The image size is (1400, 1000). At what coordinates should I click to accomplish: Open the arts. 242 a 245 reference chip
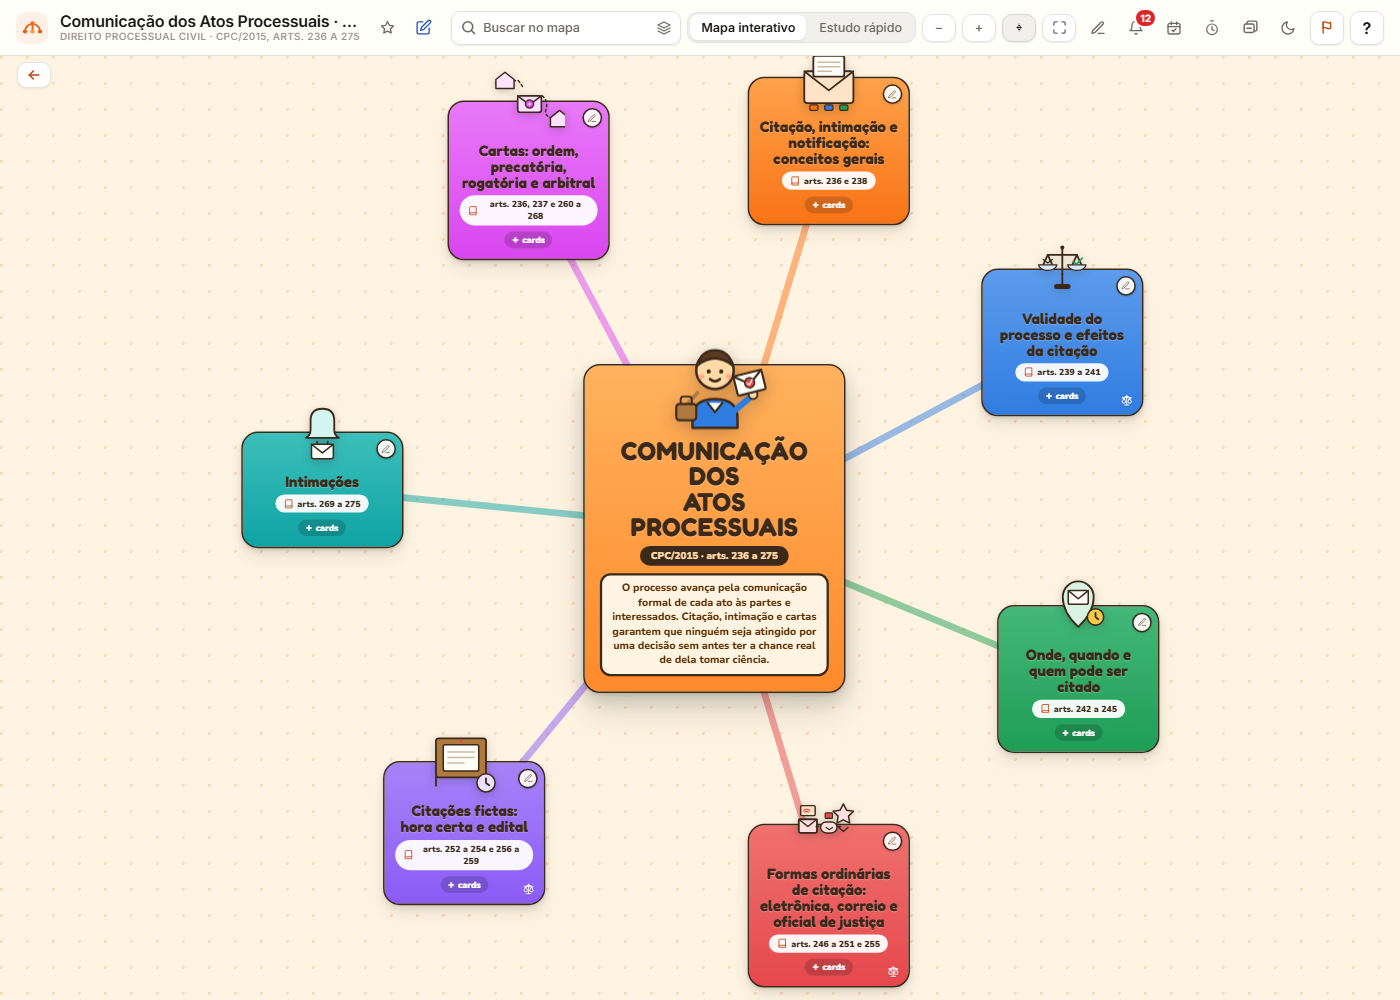coord(1078,709)
